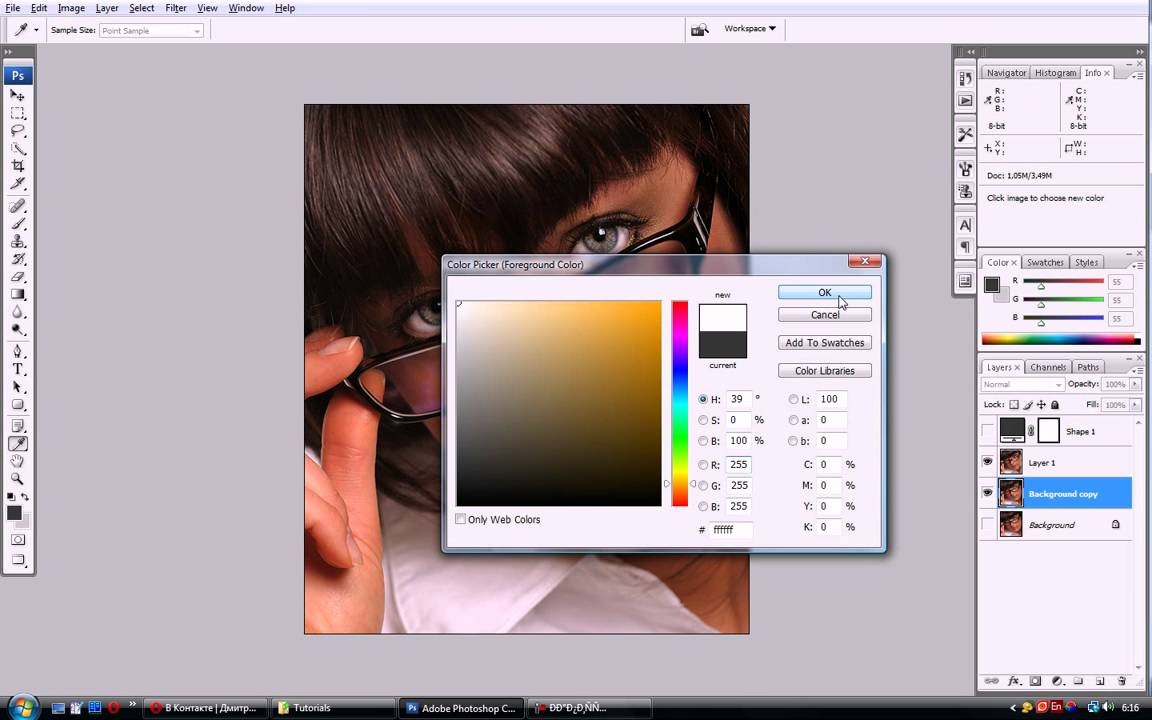Click the Quick Mask mode icon

pos(18,540)
